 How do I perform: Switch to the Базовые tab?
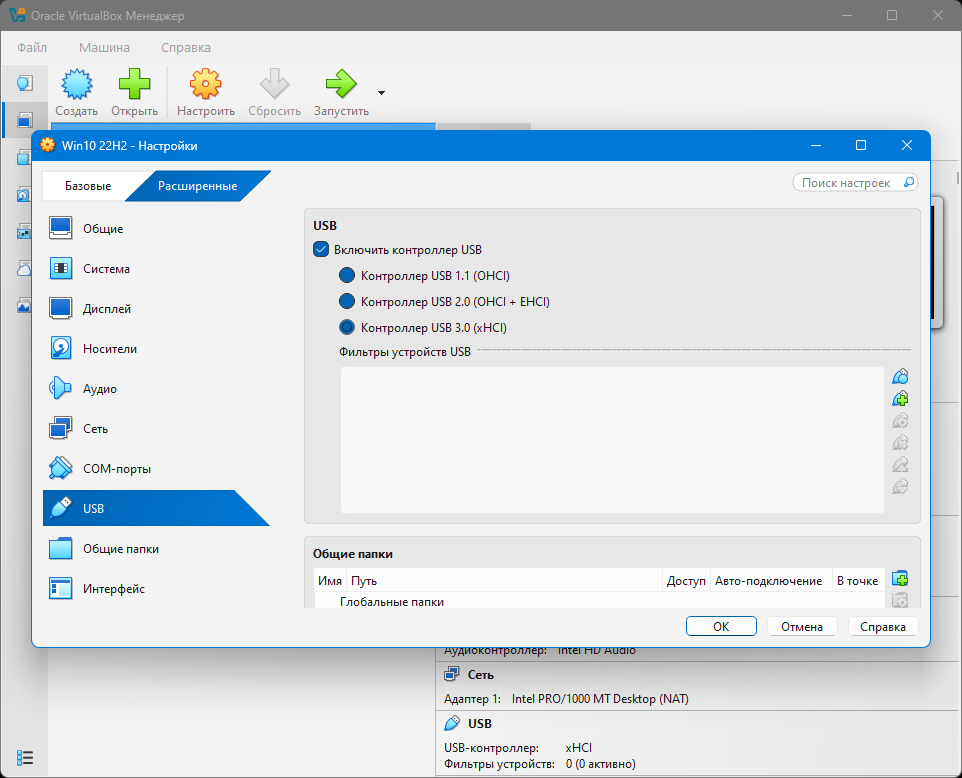point(88,186)
